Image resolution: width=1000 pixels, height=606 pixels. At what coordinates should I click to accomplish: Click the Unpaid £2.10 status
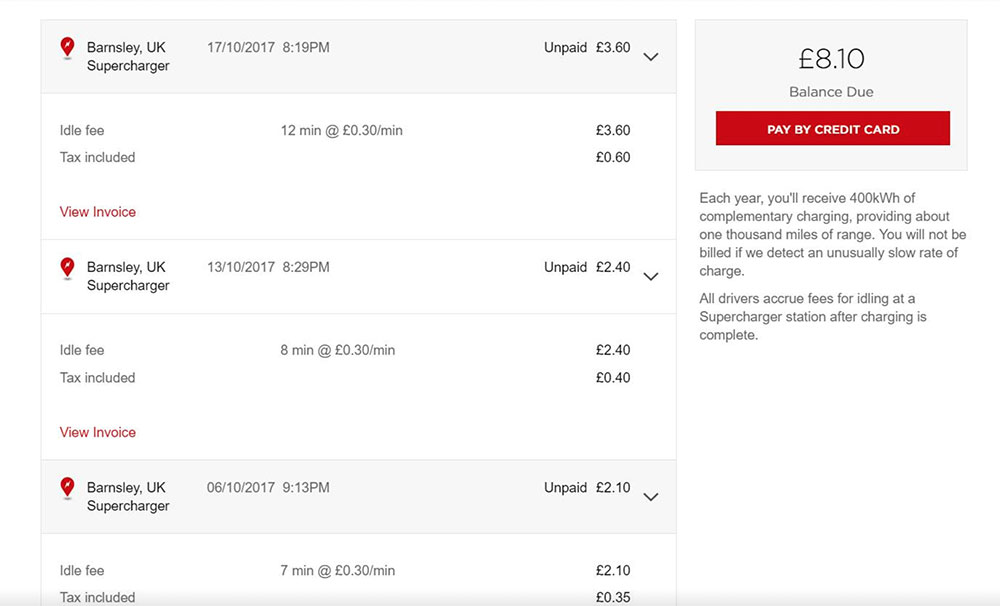click(x=587, y=488)
